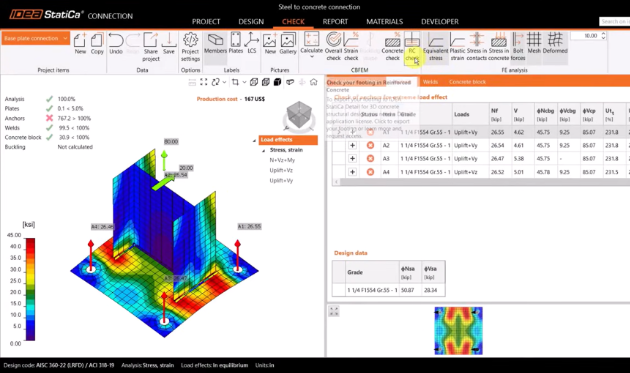The height and width of the screenshot is (373, 630).
Task: Click the Search field at top right
Action: coord(614,21)
